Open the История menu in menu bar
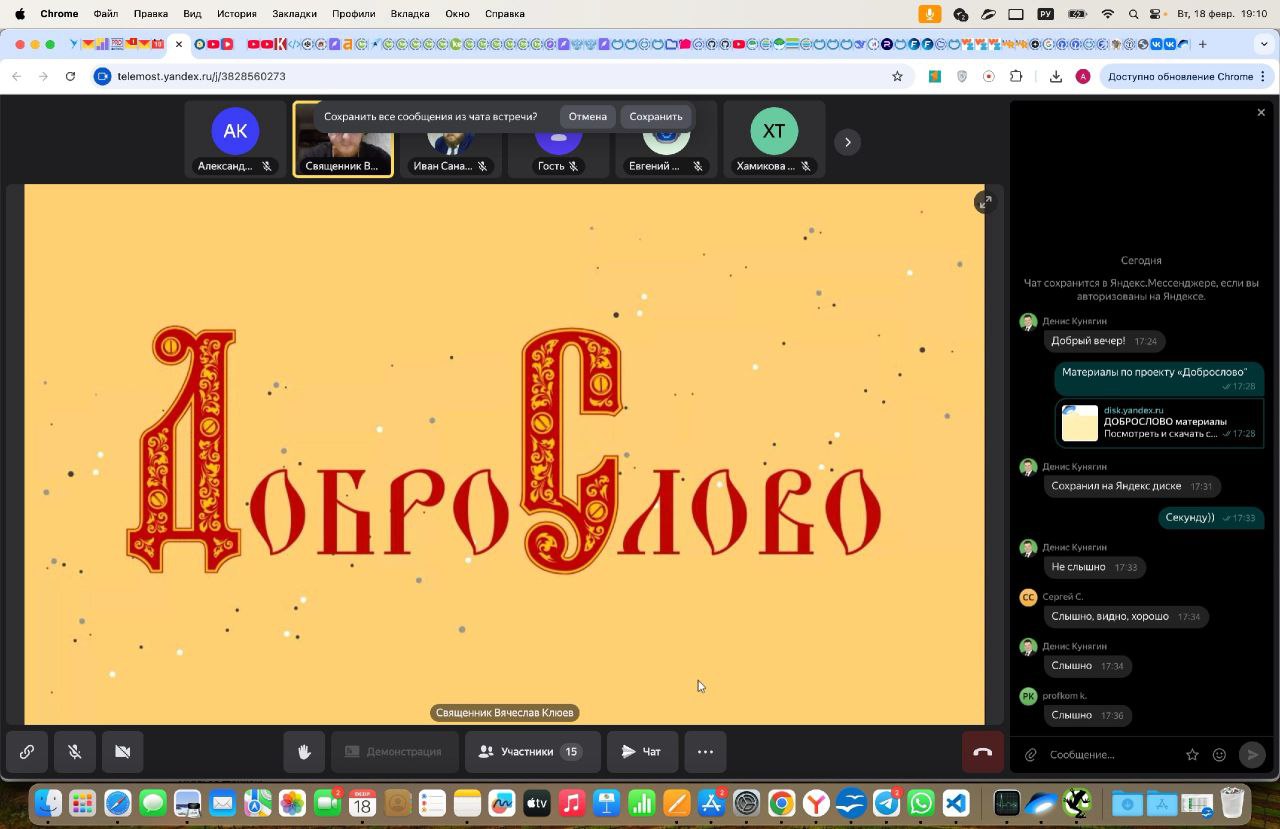 click(x=237, y=14)
